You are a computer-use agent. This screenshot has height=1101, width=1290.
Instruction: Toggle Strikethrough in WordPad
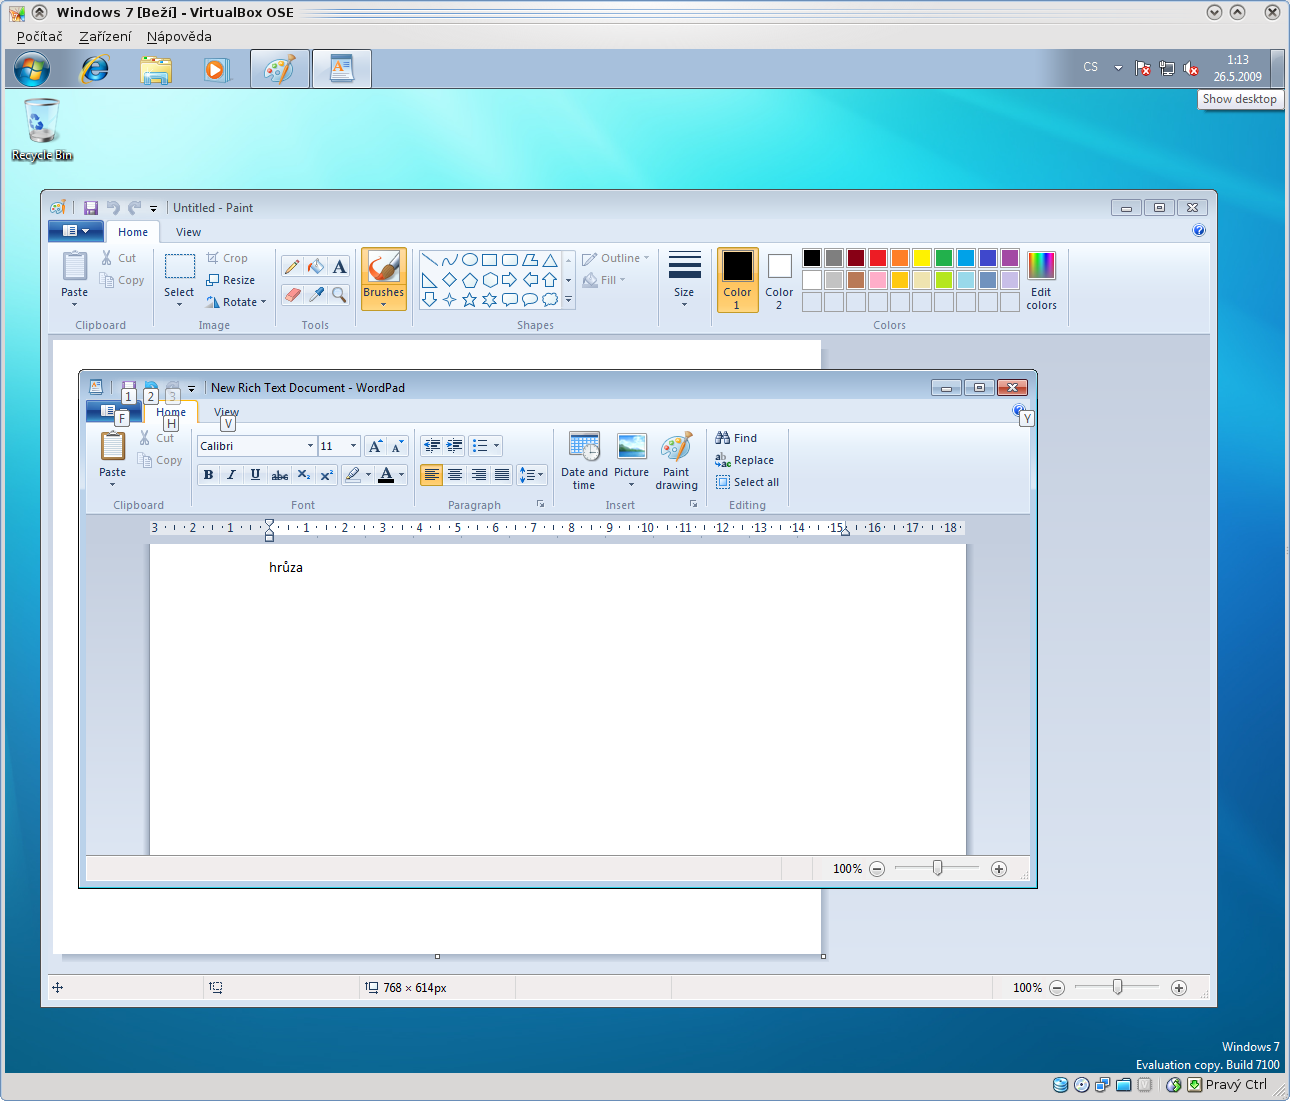(280, 475)
